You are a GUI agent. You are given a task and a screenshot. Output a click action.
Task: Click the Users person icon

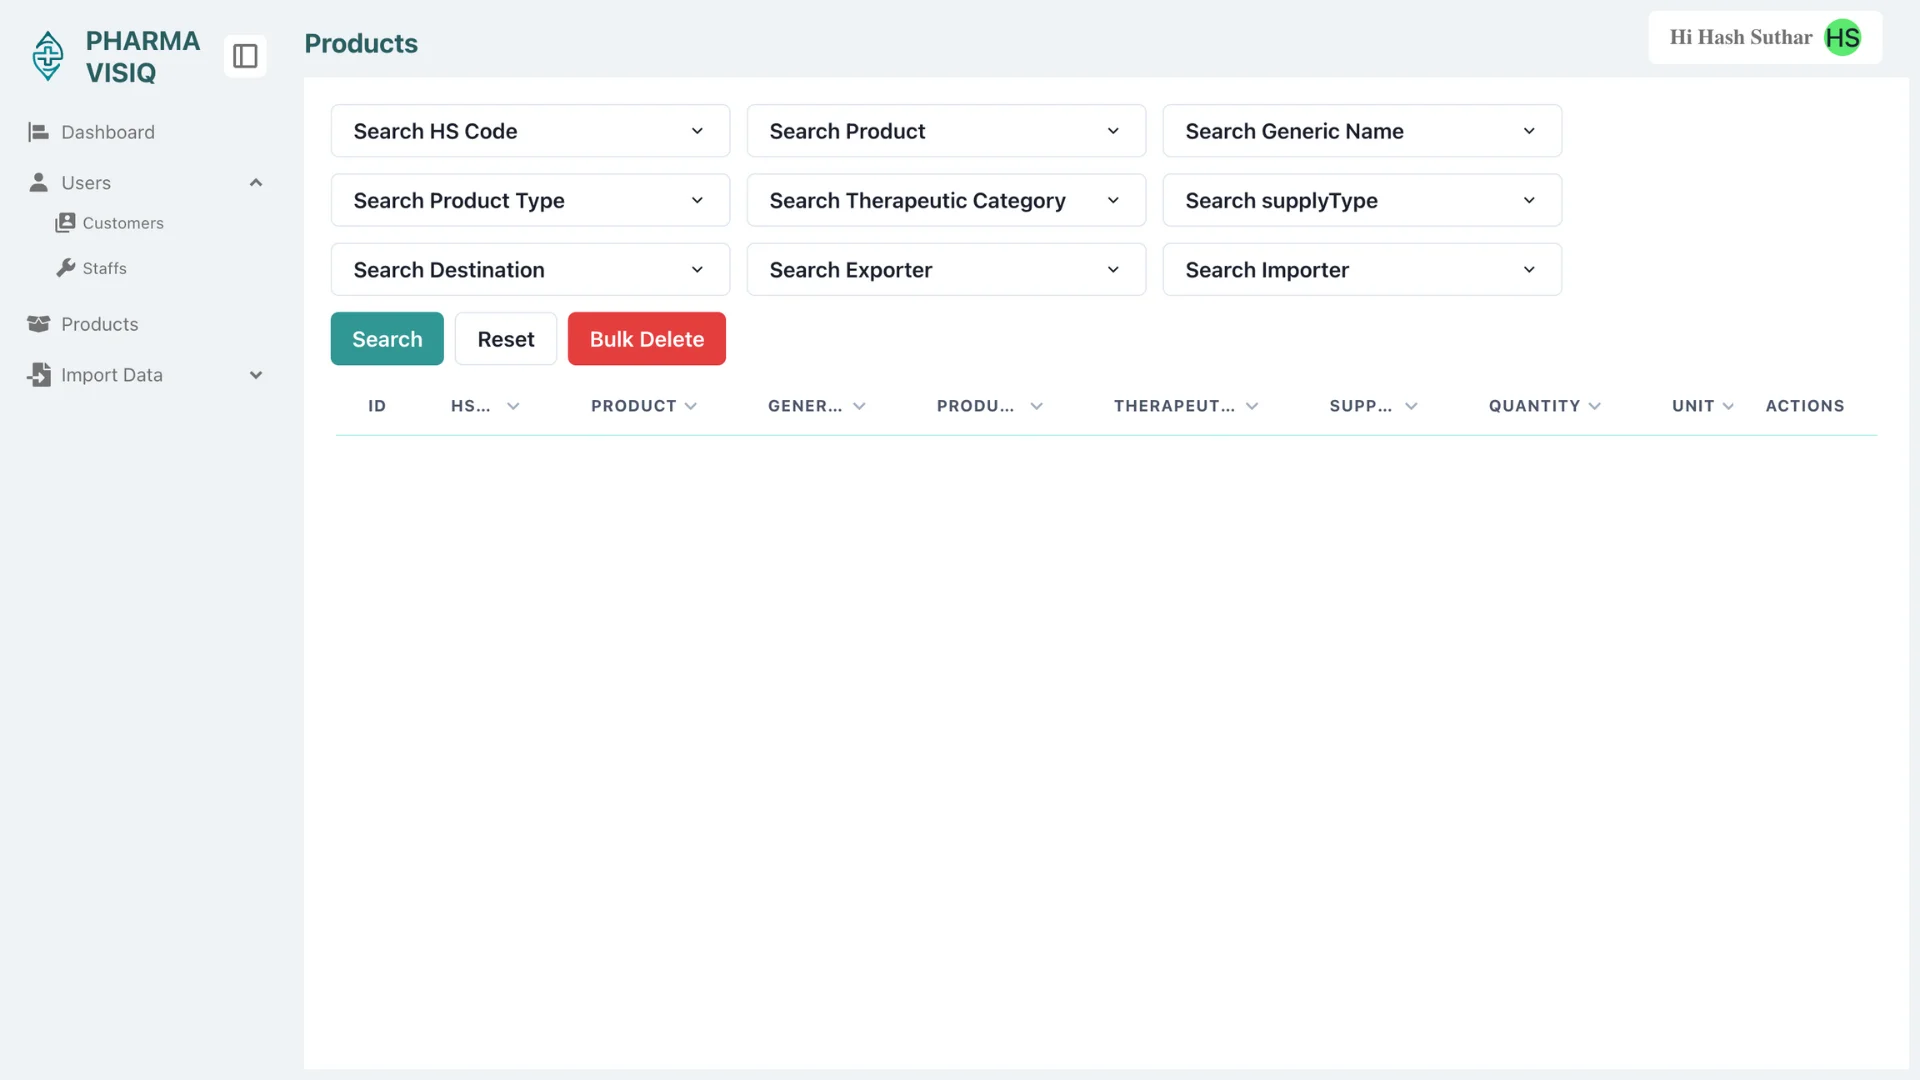(38, 183)
